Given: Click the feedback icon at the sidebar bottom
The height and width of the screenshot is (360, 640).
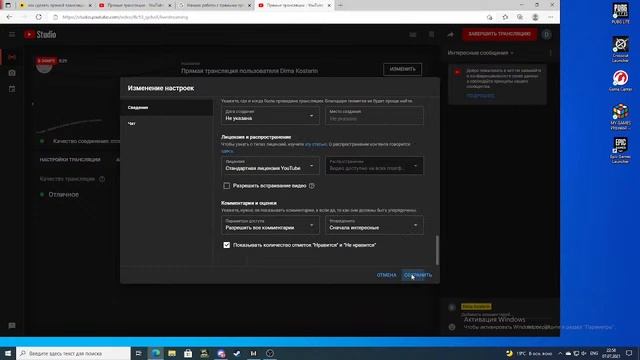Looking at the screenshot, I should [12, 326].
